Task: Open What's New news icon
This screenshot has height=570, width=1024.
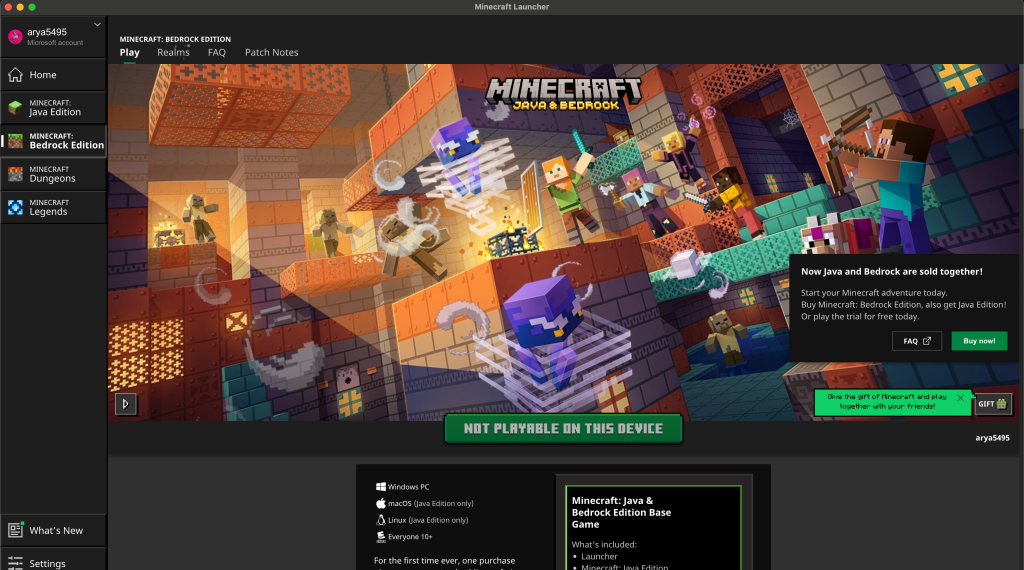Action: (15, 530)
